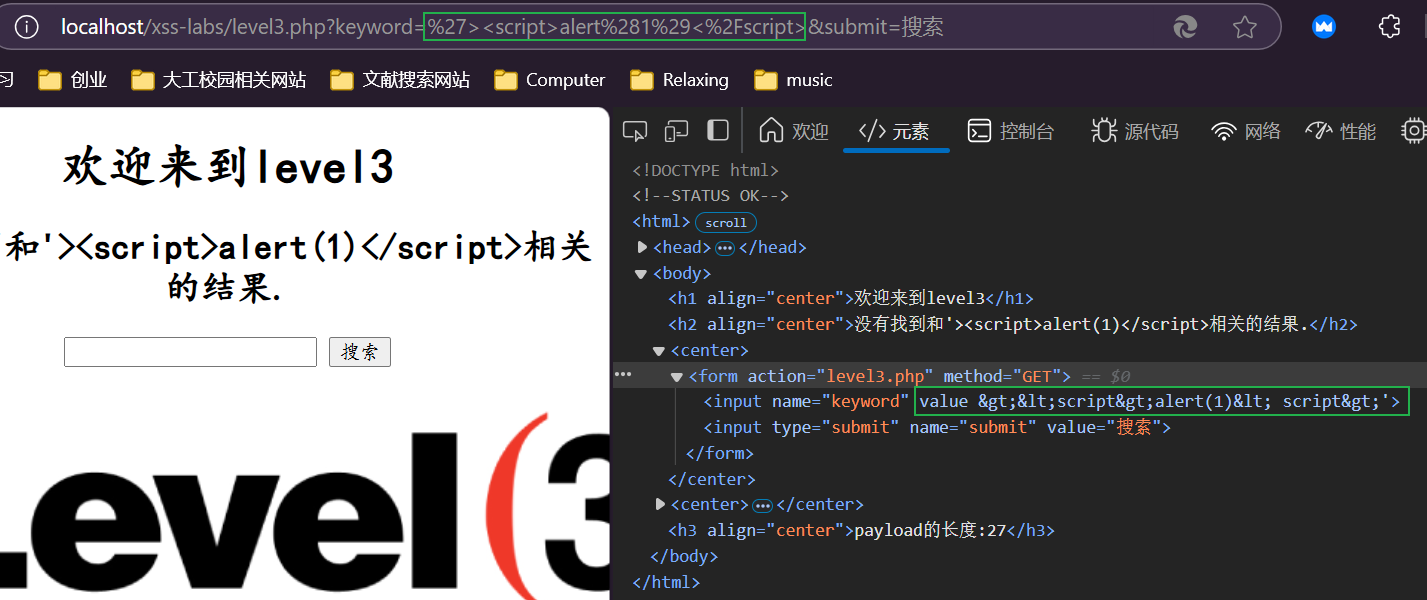This screenshot has height=600, width=1427.
Task: Expand the head node
Action: 642,247
